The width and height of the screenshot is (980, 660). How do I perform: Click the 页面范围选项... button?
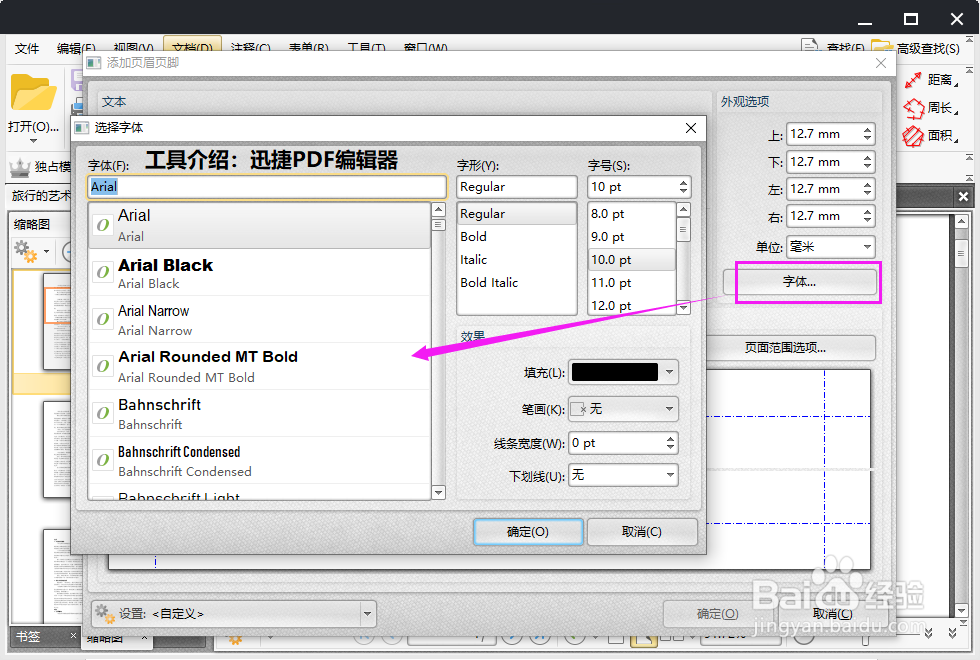(x=786, y=348)
